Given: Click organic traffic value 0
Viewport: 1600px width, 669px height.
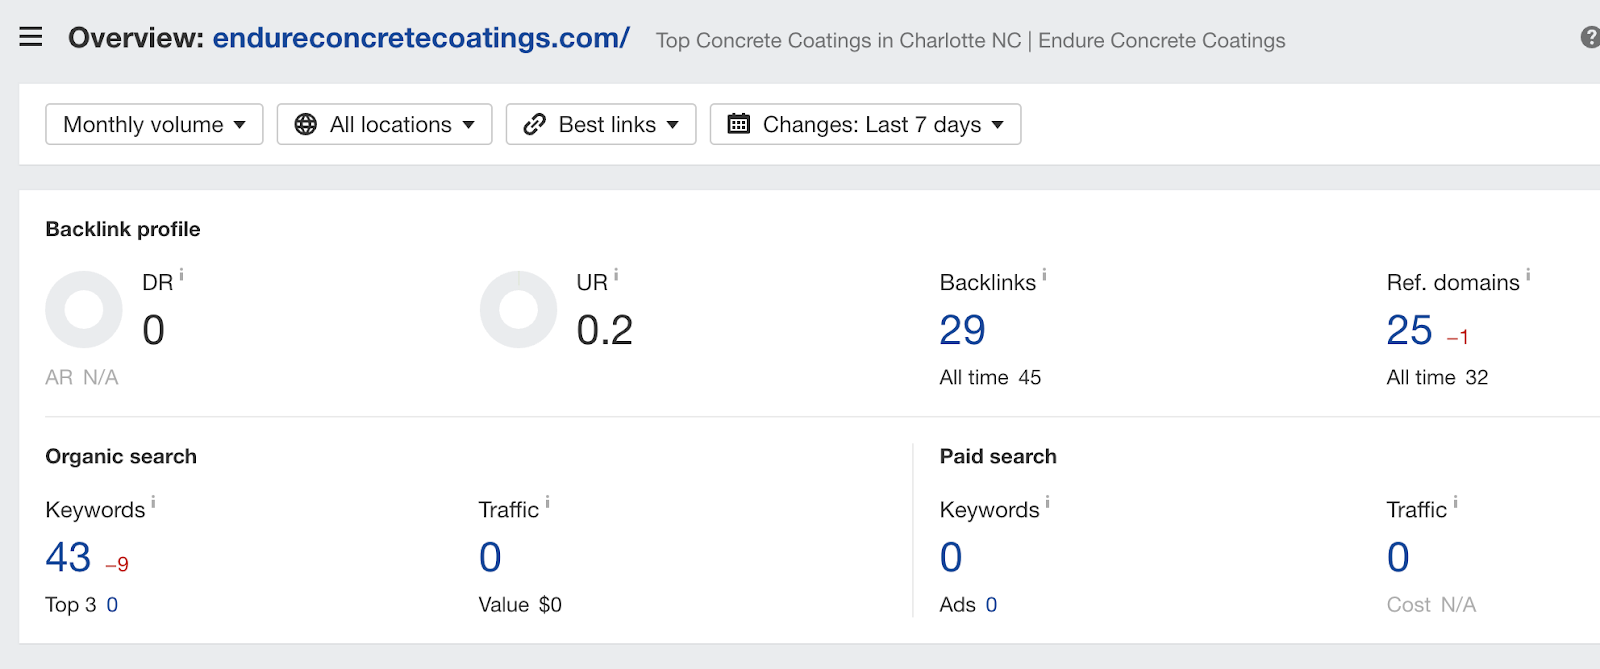Looking at the screenshot, I should pos(490,557).
